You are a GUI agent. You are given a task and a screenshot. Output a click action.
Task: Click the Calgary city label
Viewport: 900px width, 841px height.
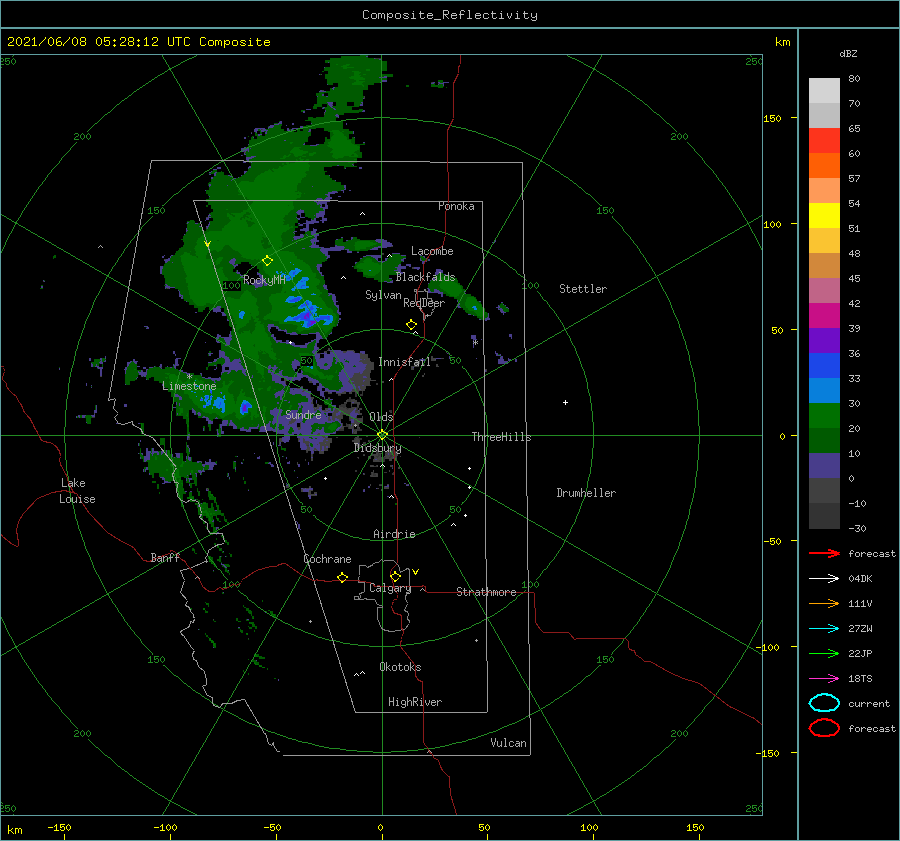(390, 588)
